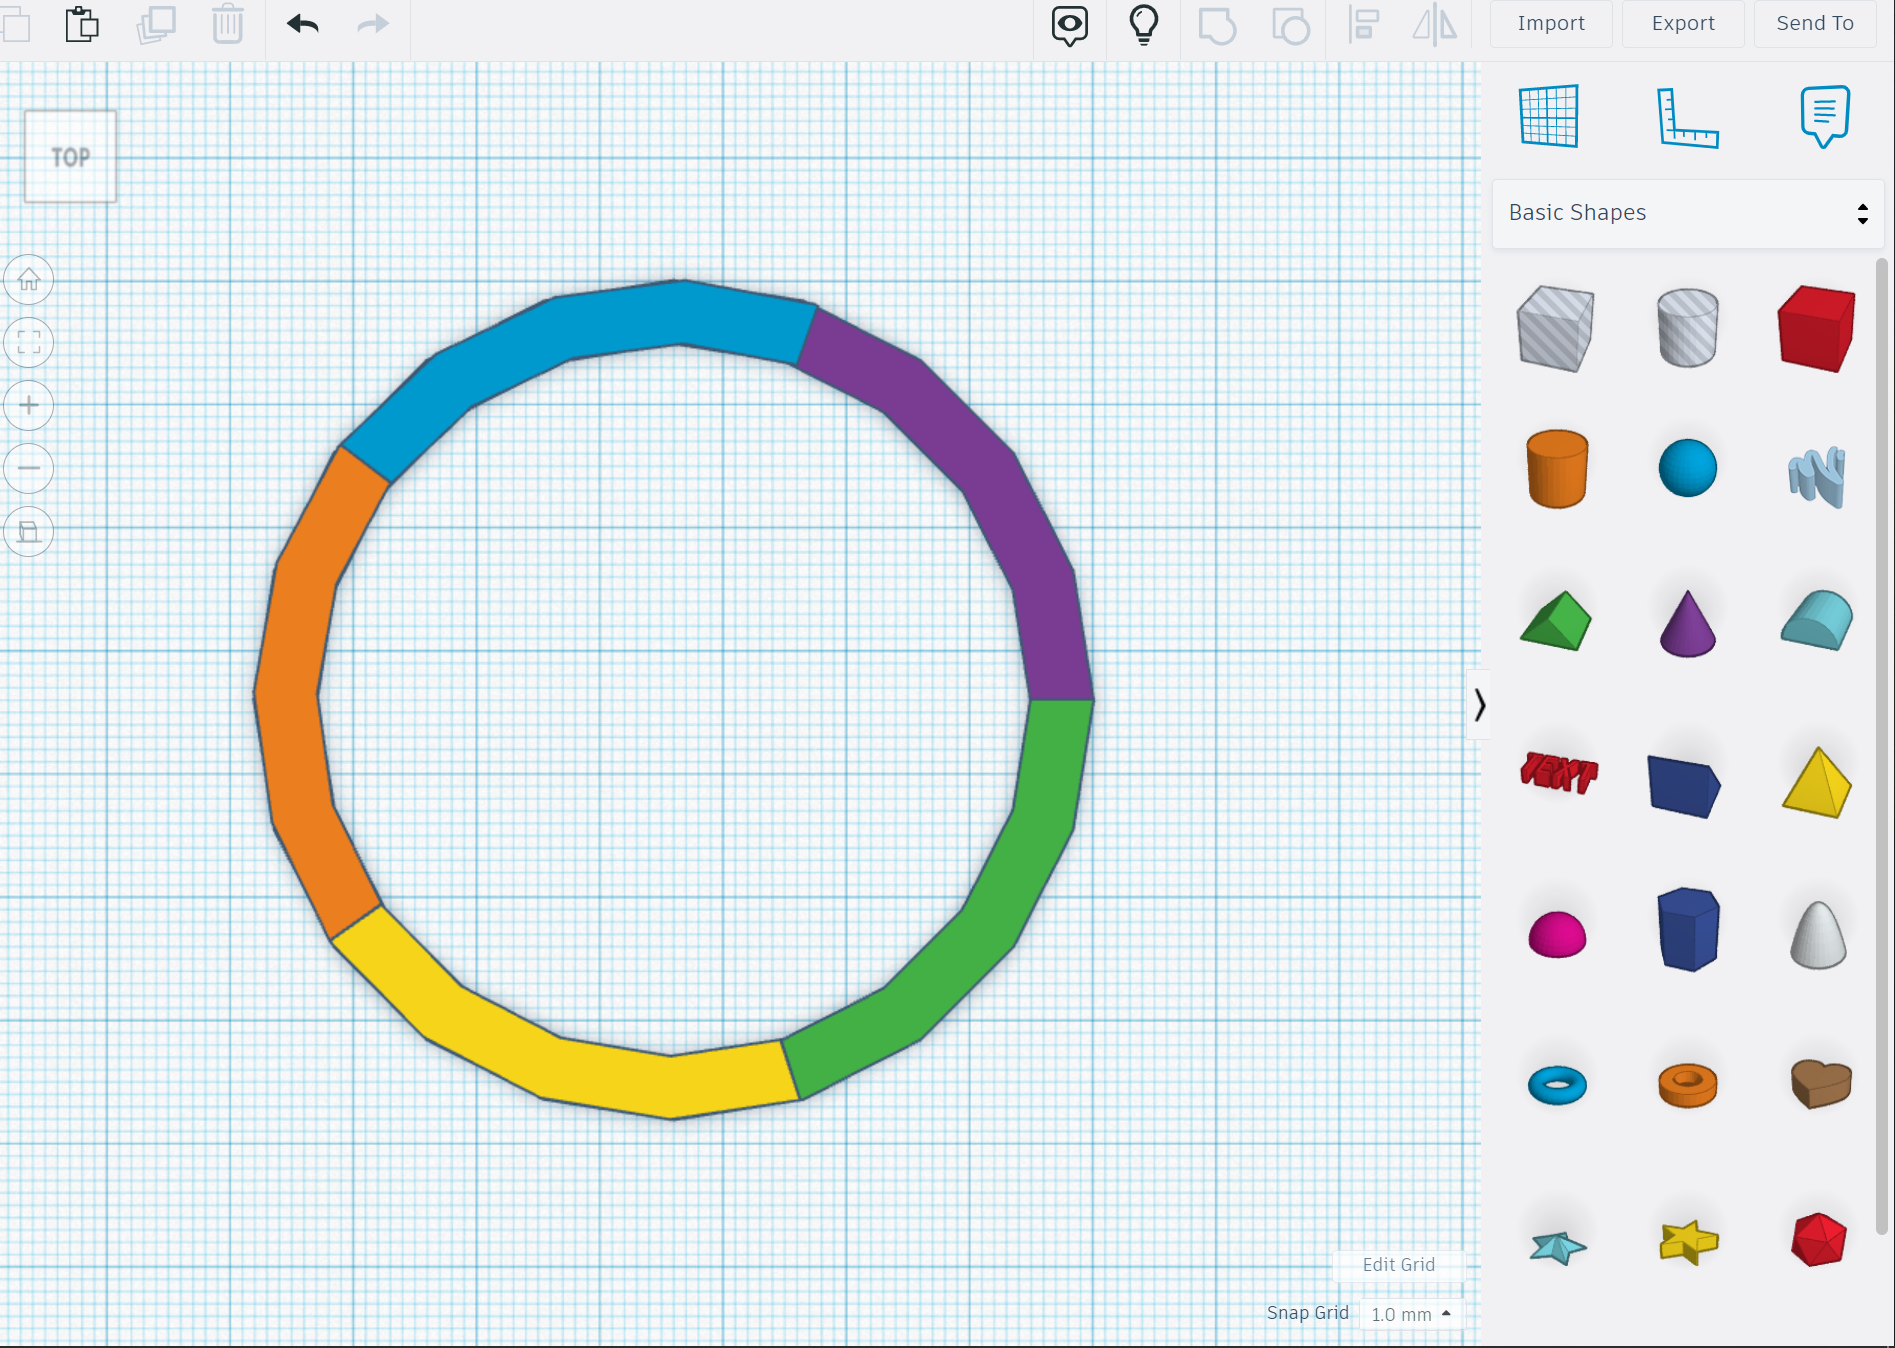
Task: Collapse the shapes panel with the chevron
Action: pos(1480,704)
